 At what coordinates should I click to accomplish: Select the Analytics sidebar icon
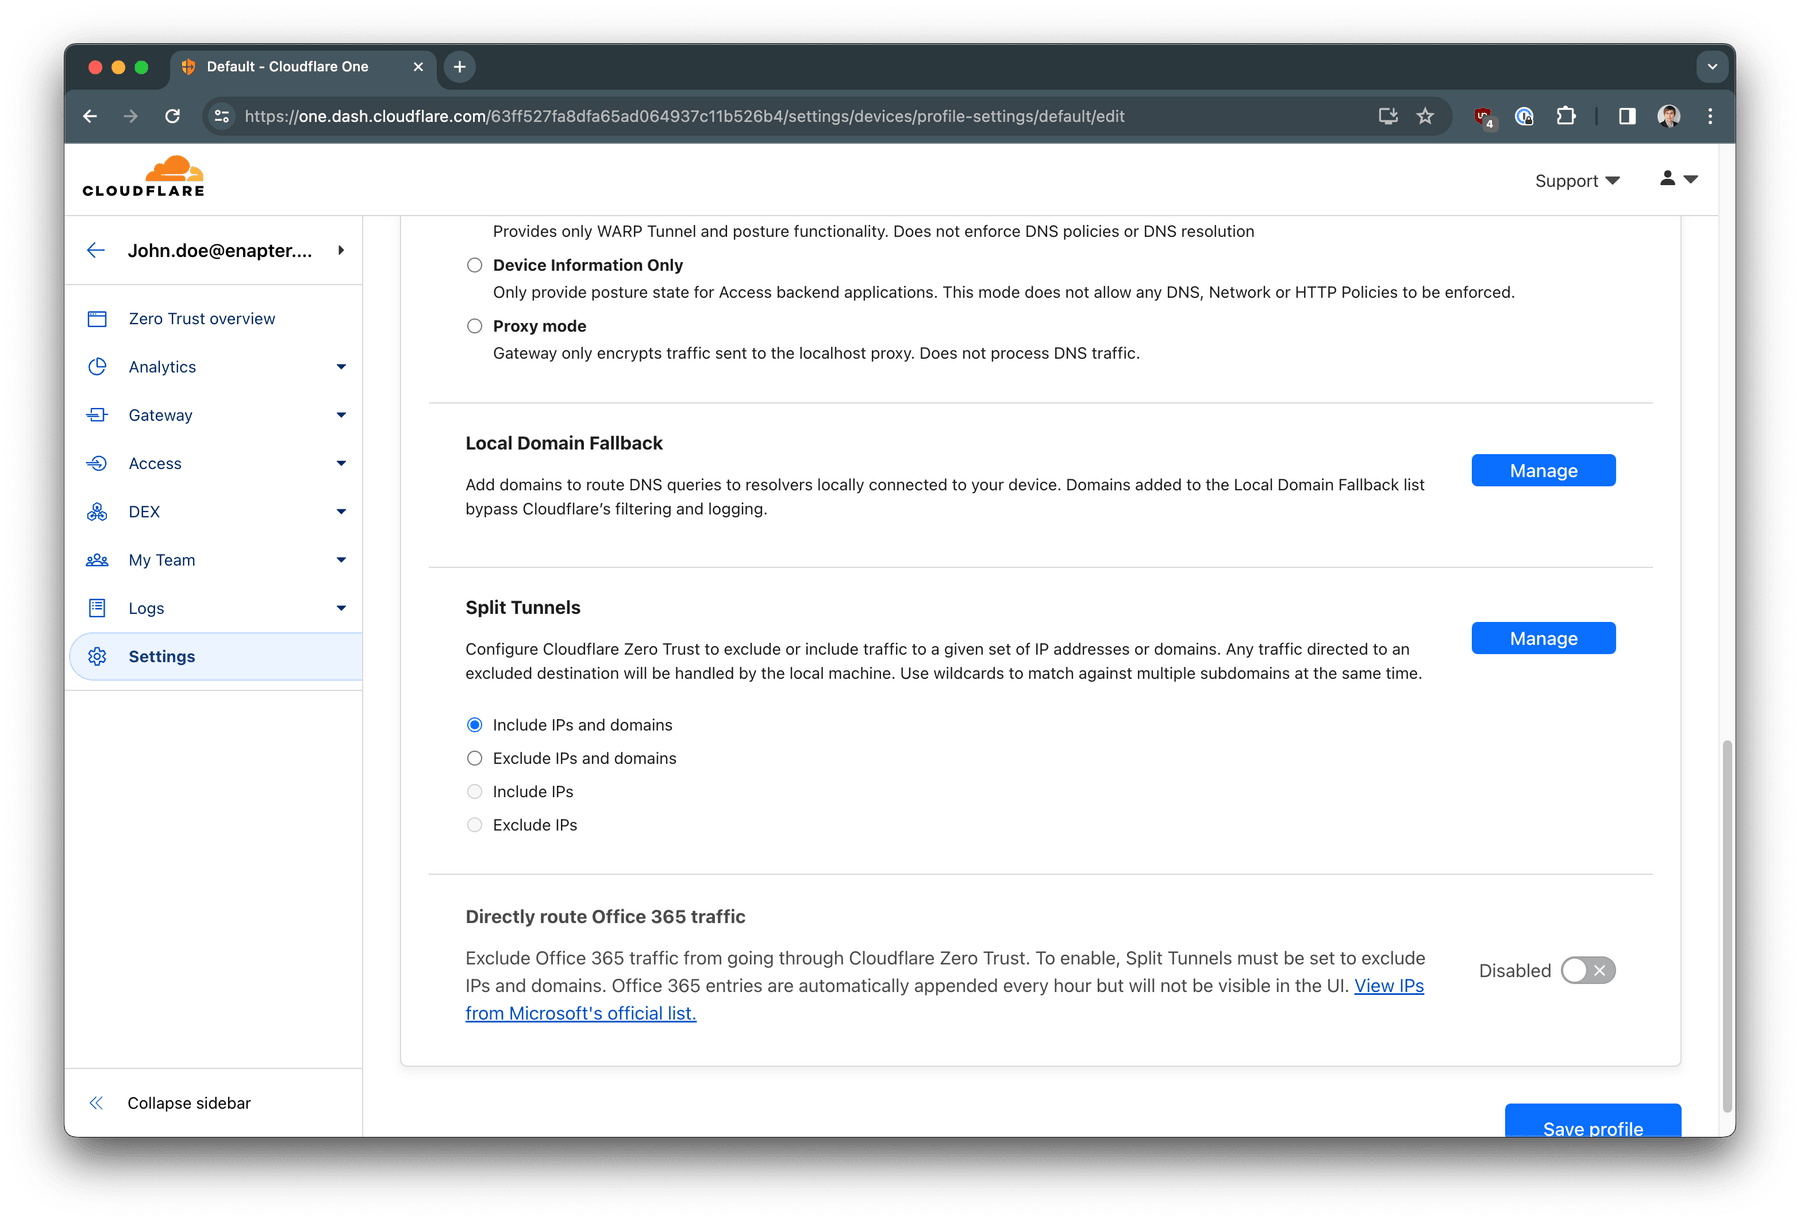(x=97, y=366)
